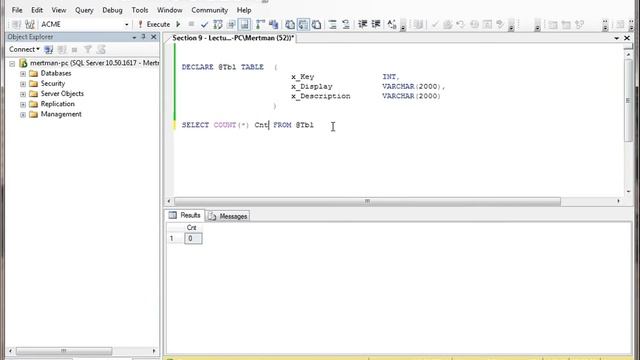Switch output to Results to Grid
The height and width of the screenshot is (360, 640).
coord(303,24)
